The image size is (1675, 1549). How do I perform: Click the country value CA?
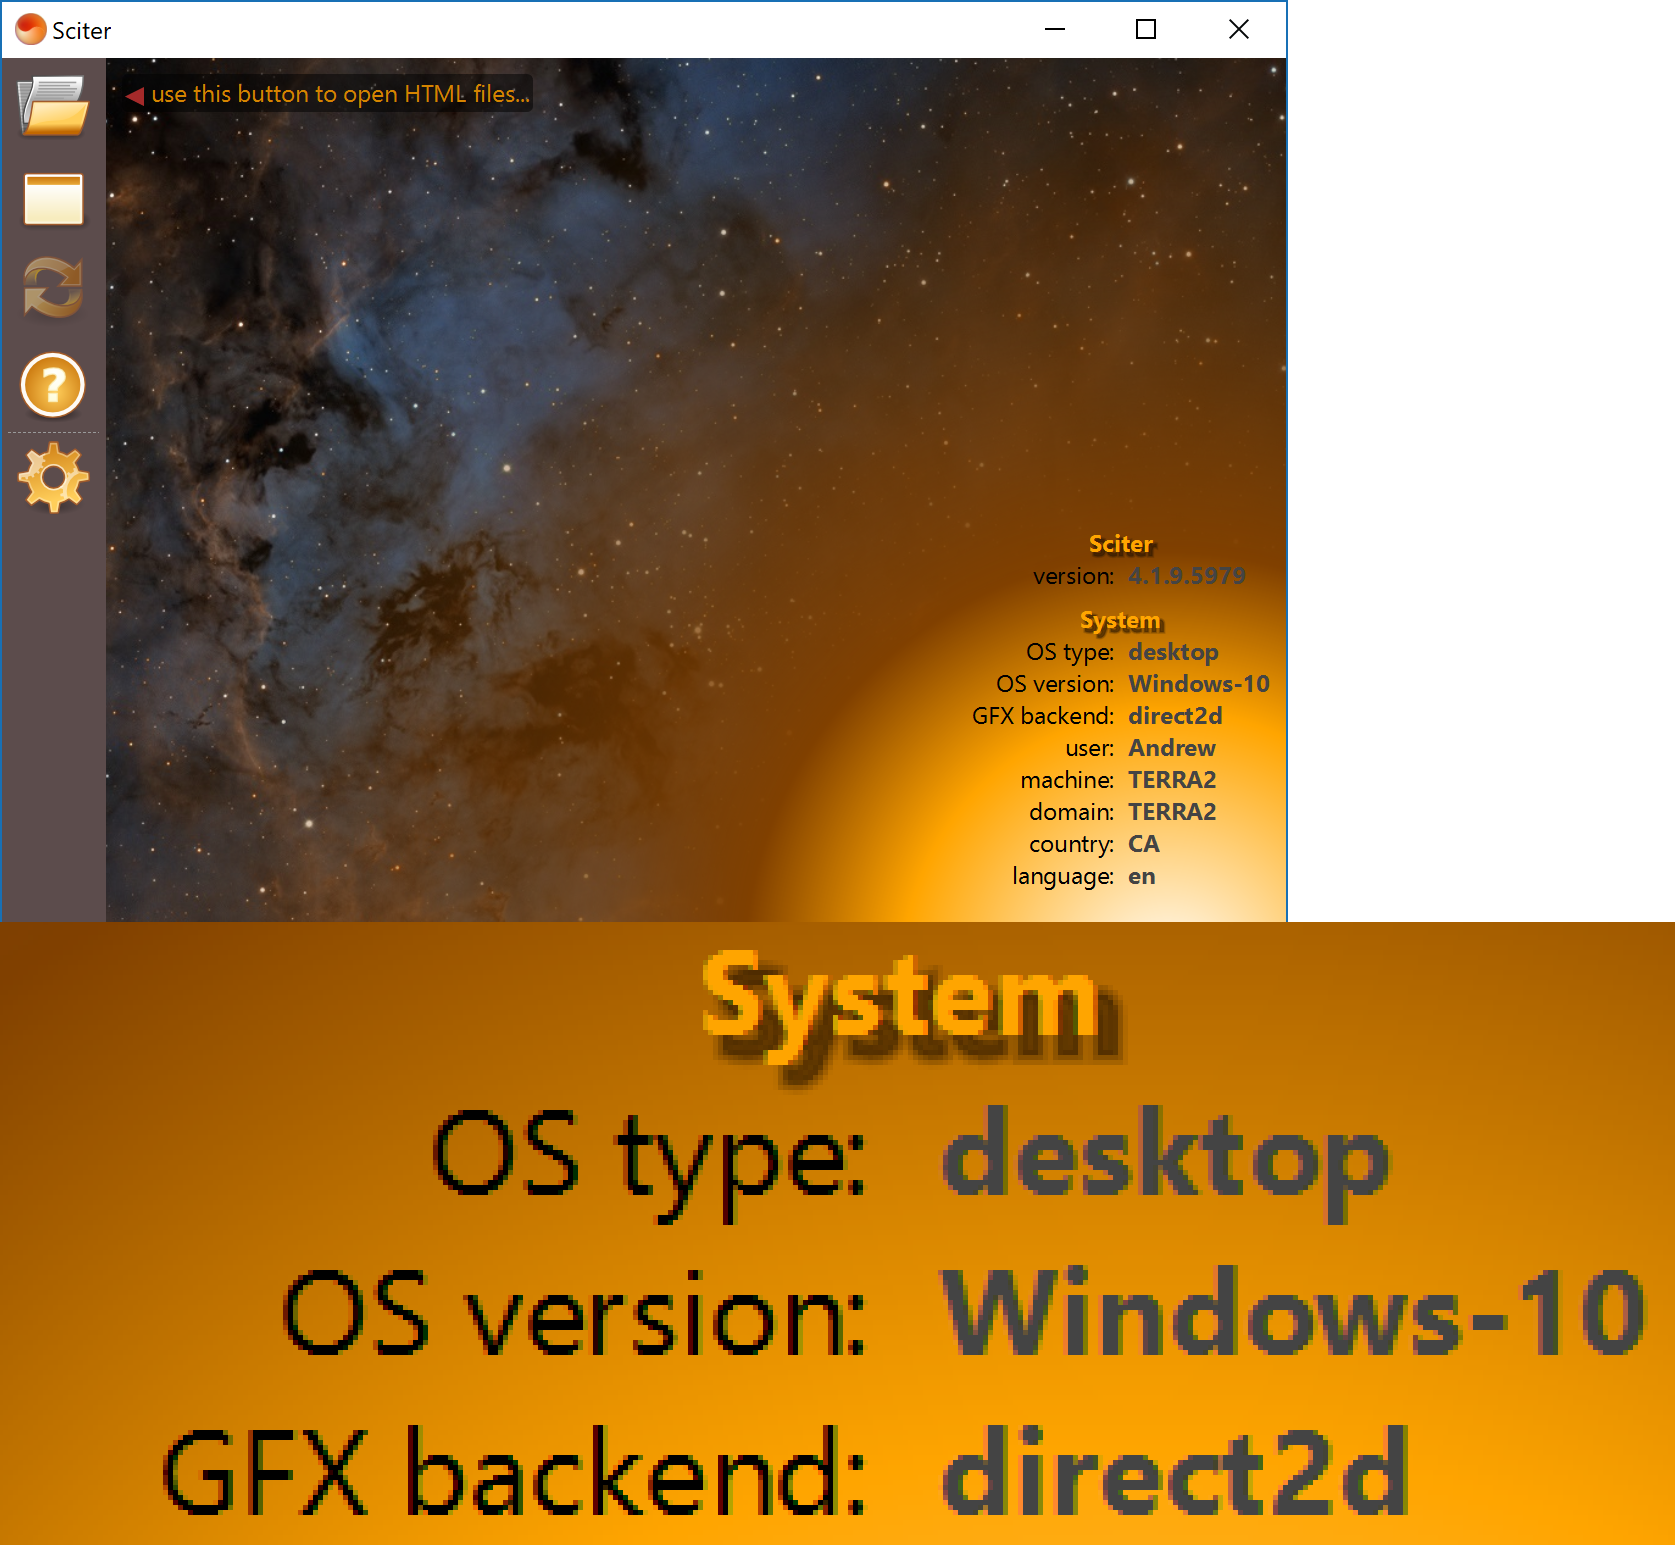1143,844
